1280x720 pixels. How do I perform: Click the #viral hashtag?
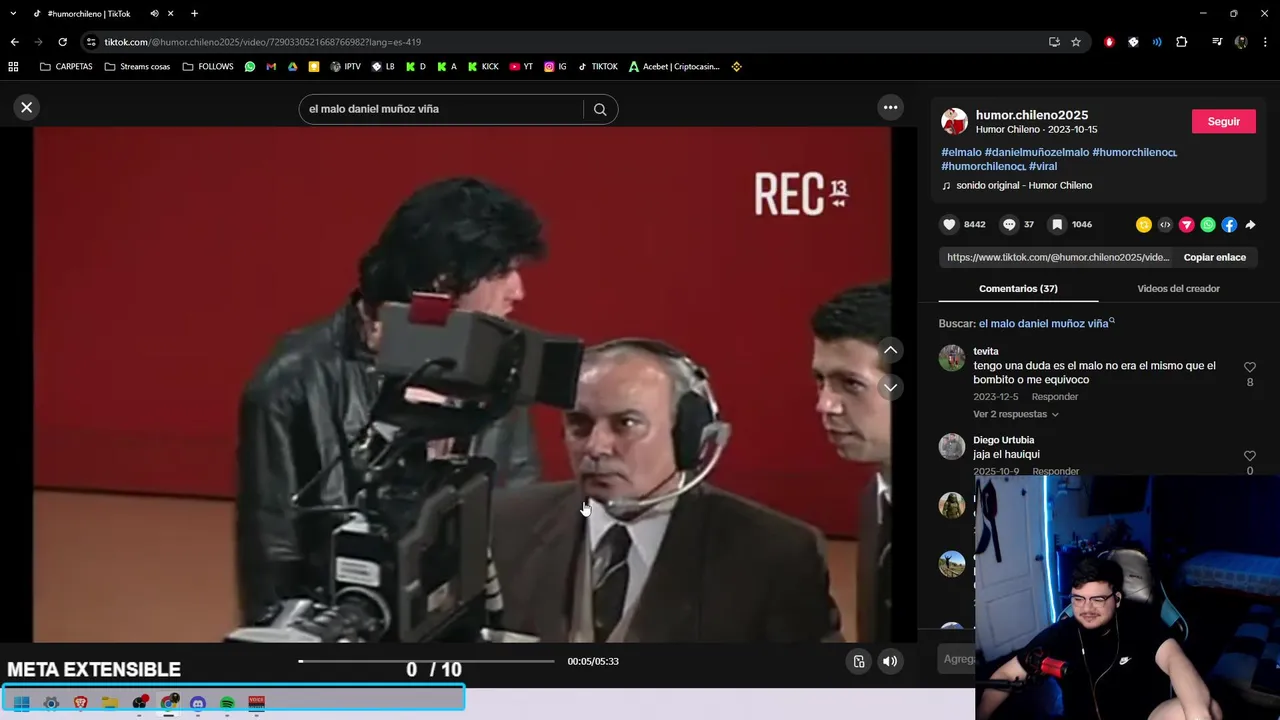pyautogui.click(x=1043, y=166)
